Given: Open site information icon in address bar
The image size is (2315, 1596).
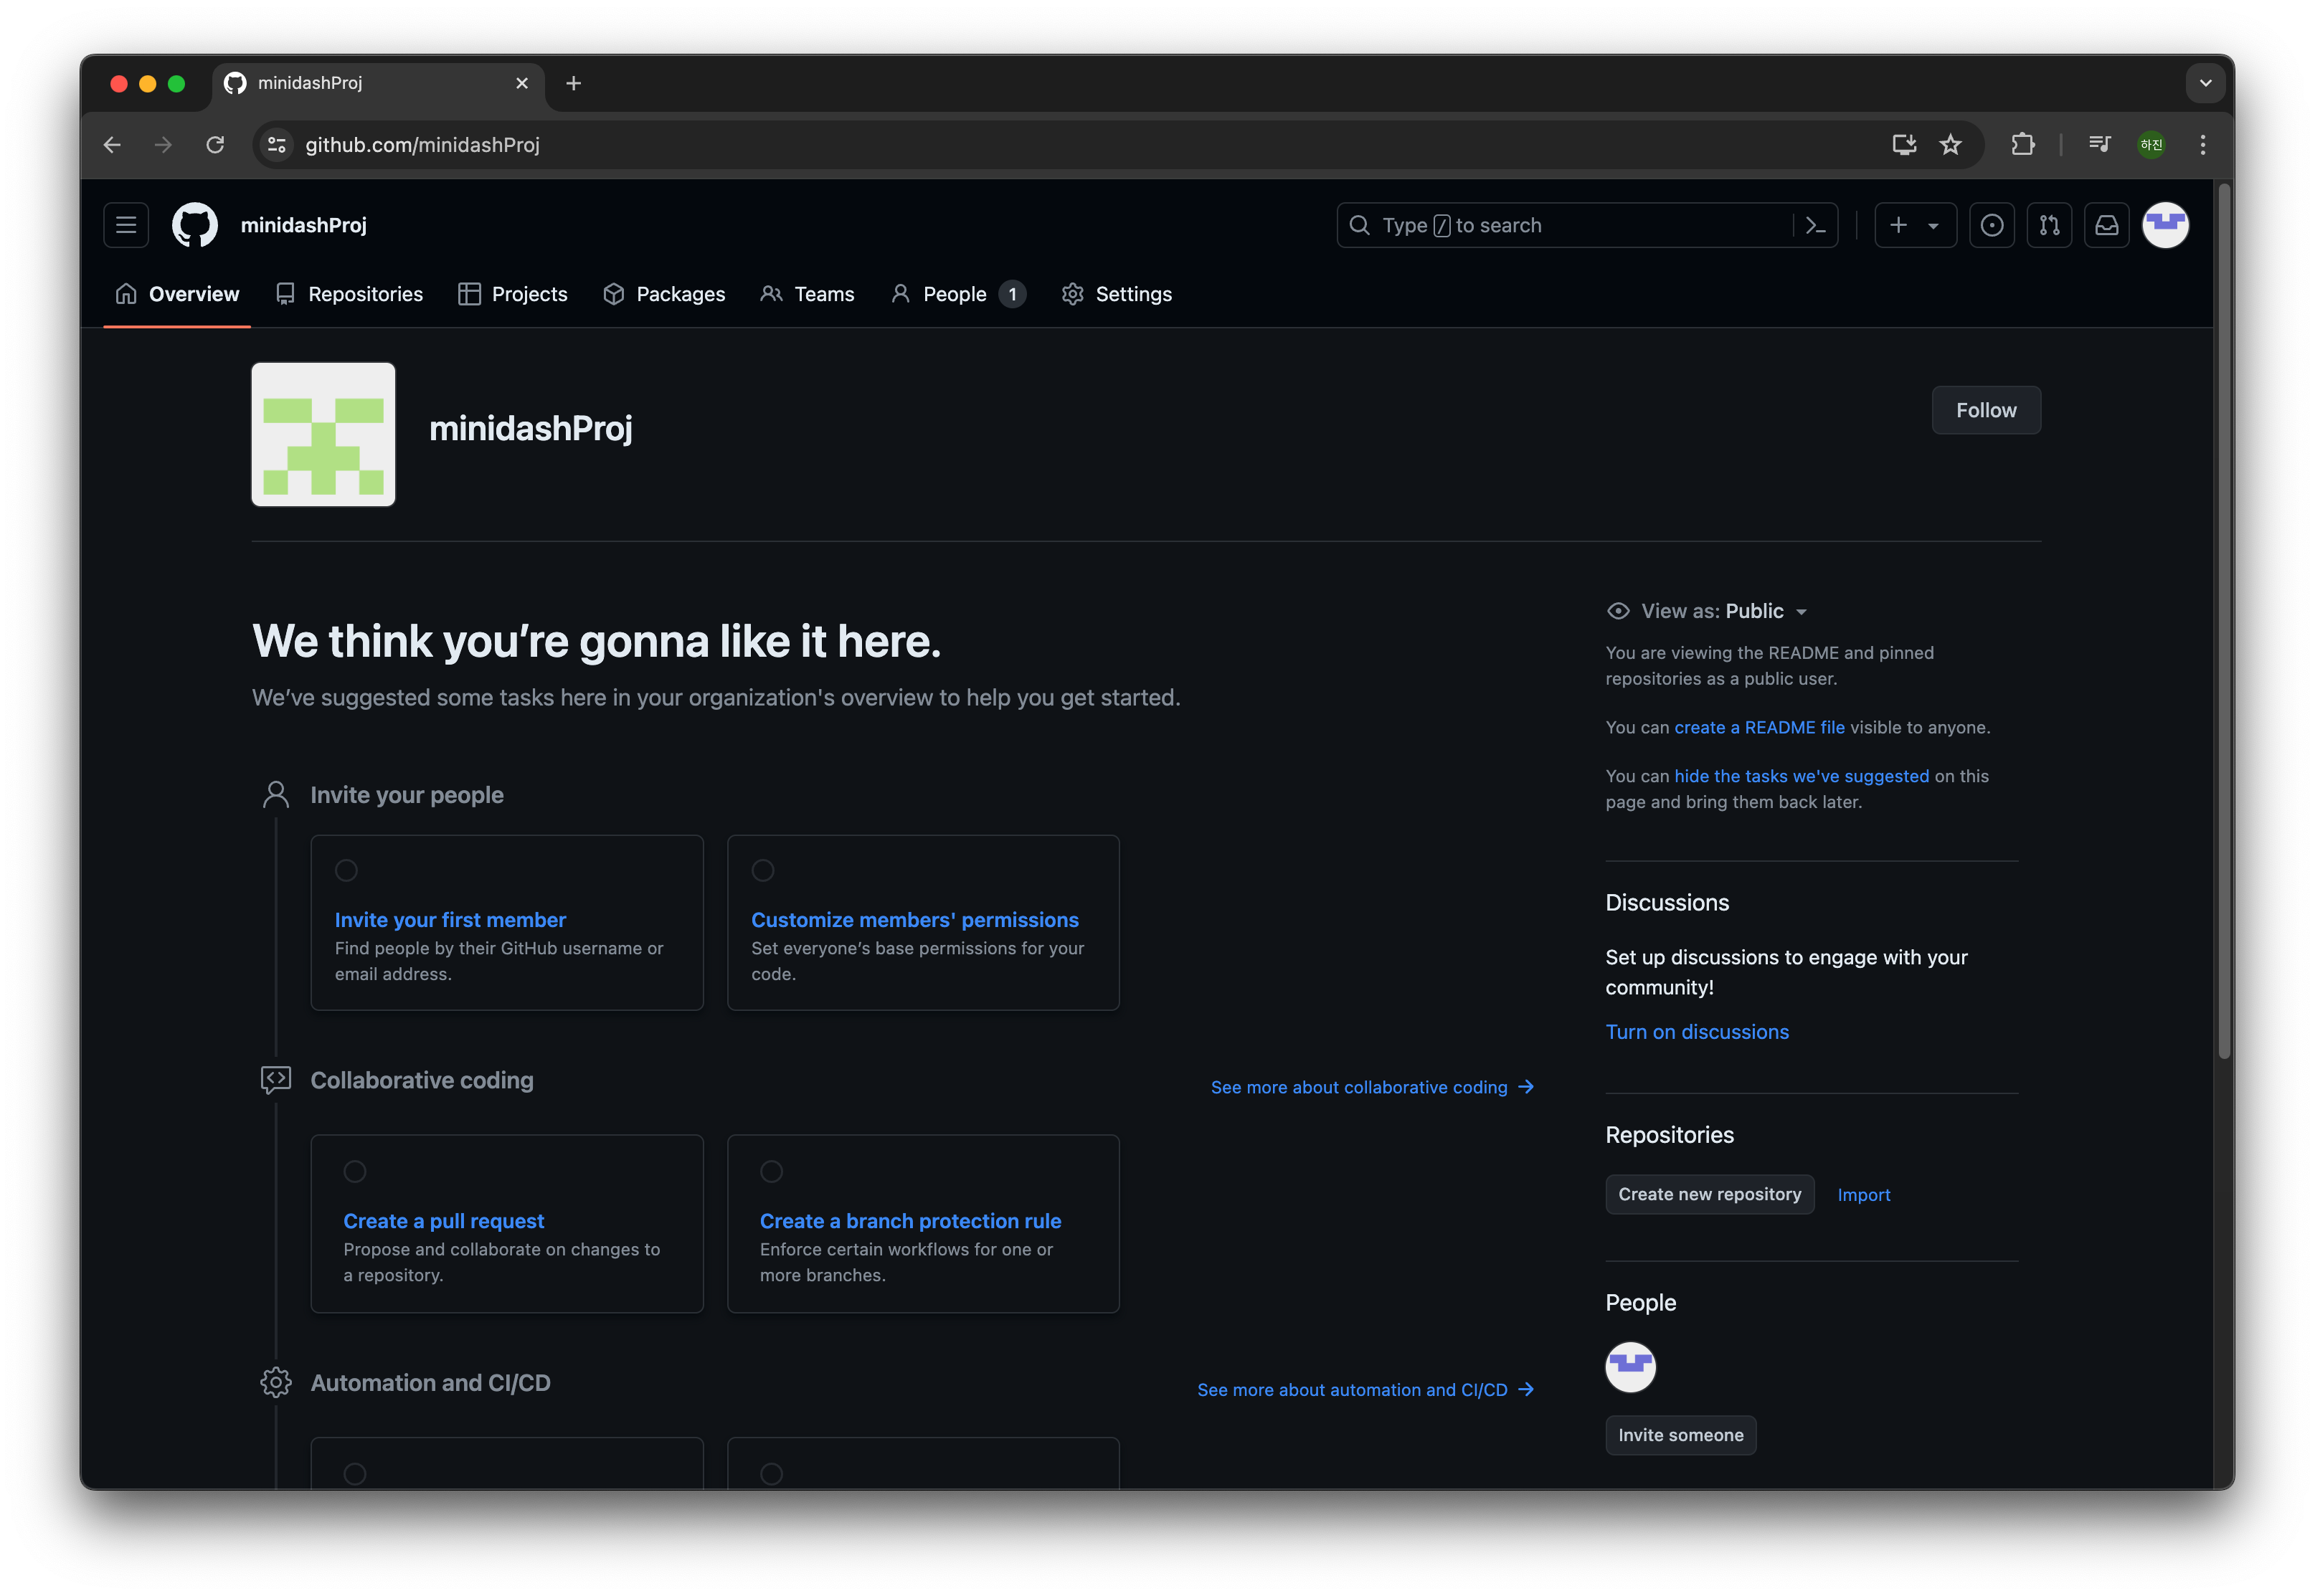Looking at the screenshot, I should click(278, 145).
